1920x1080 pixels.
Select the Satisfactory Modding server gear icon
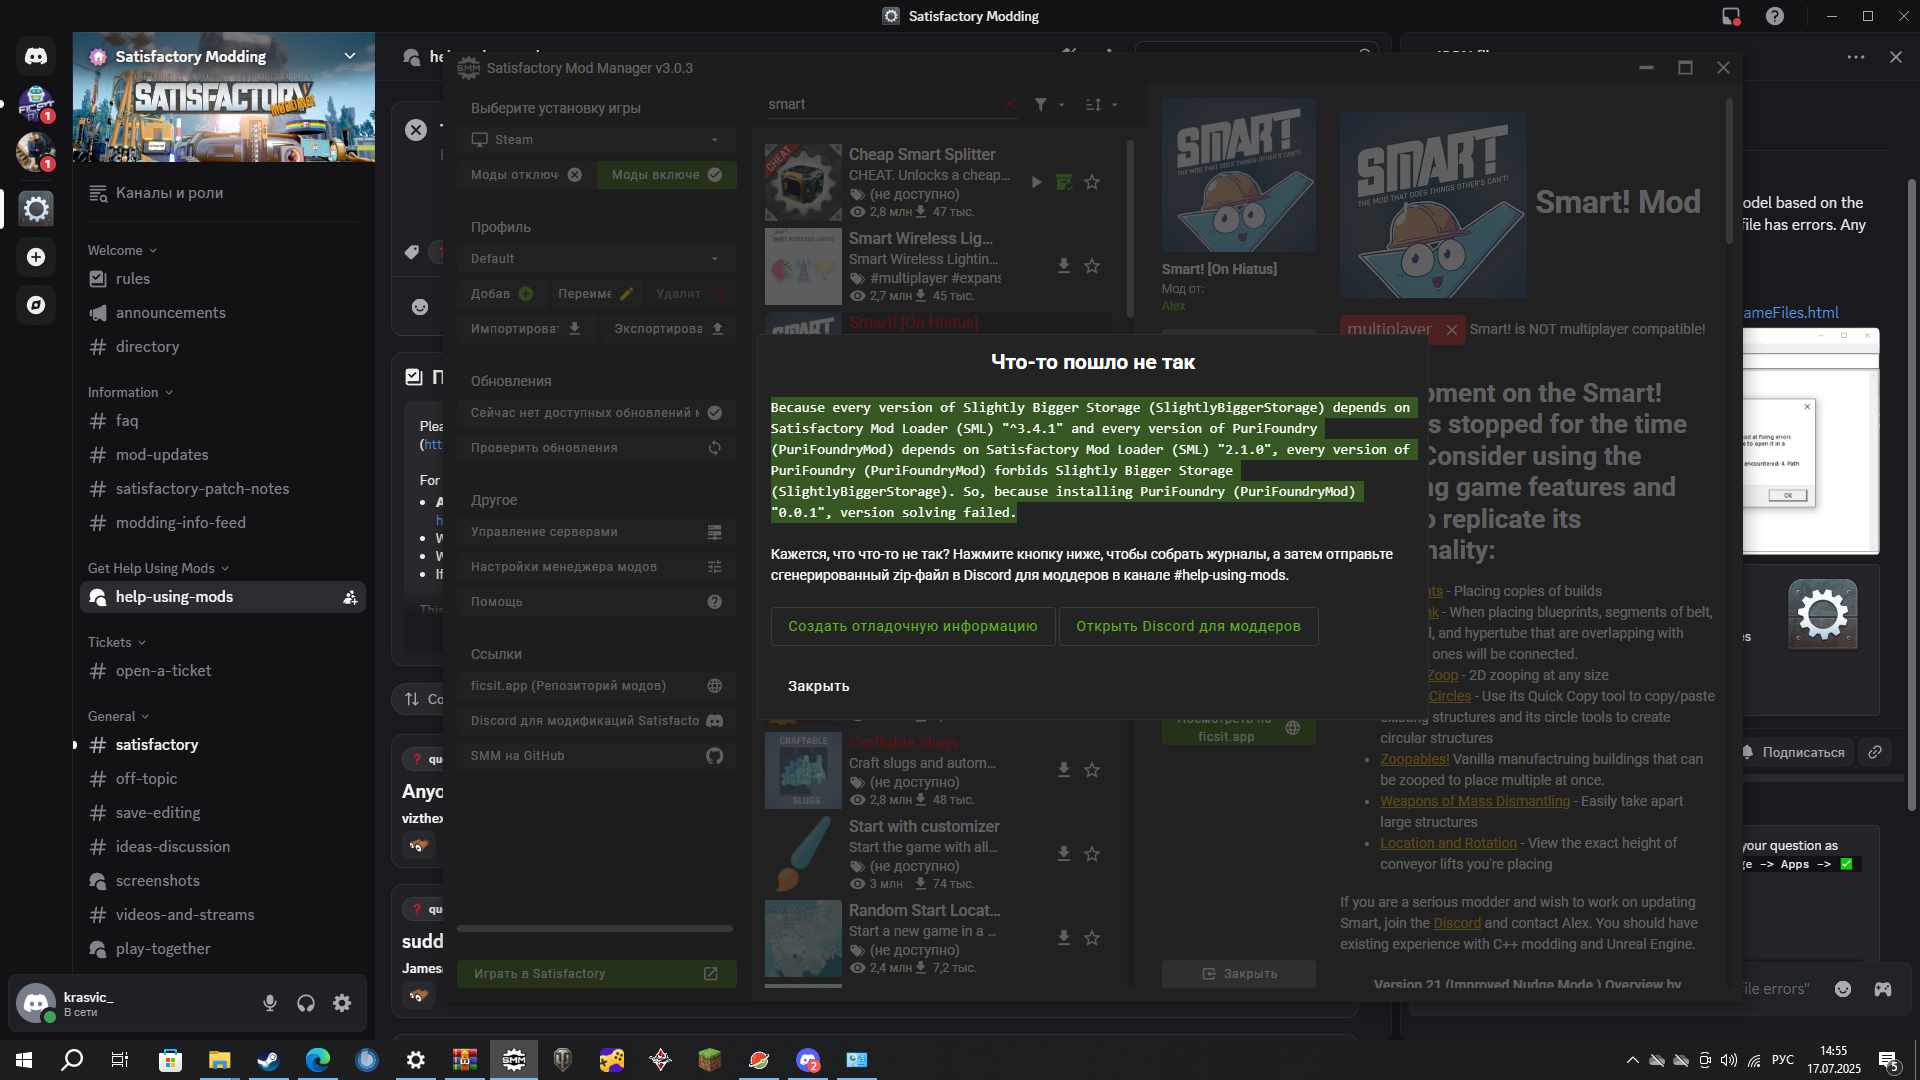[x=36, y=209]
